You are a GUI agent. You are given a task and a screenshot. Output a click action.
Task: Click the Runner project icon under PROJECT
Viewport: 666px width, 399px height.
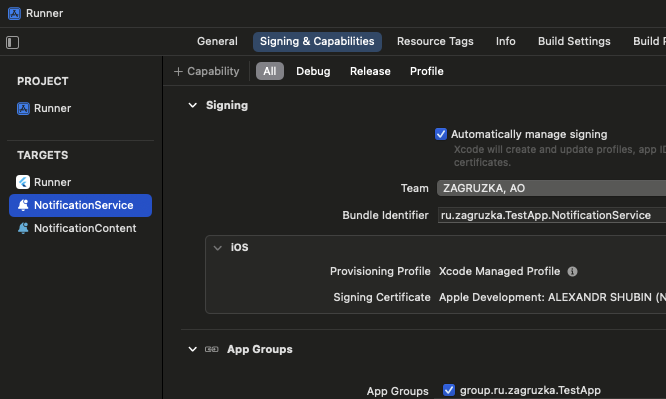[23, 108]
